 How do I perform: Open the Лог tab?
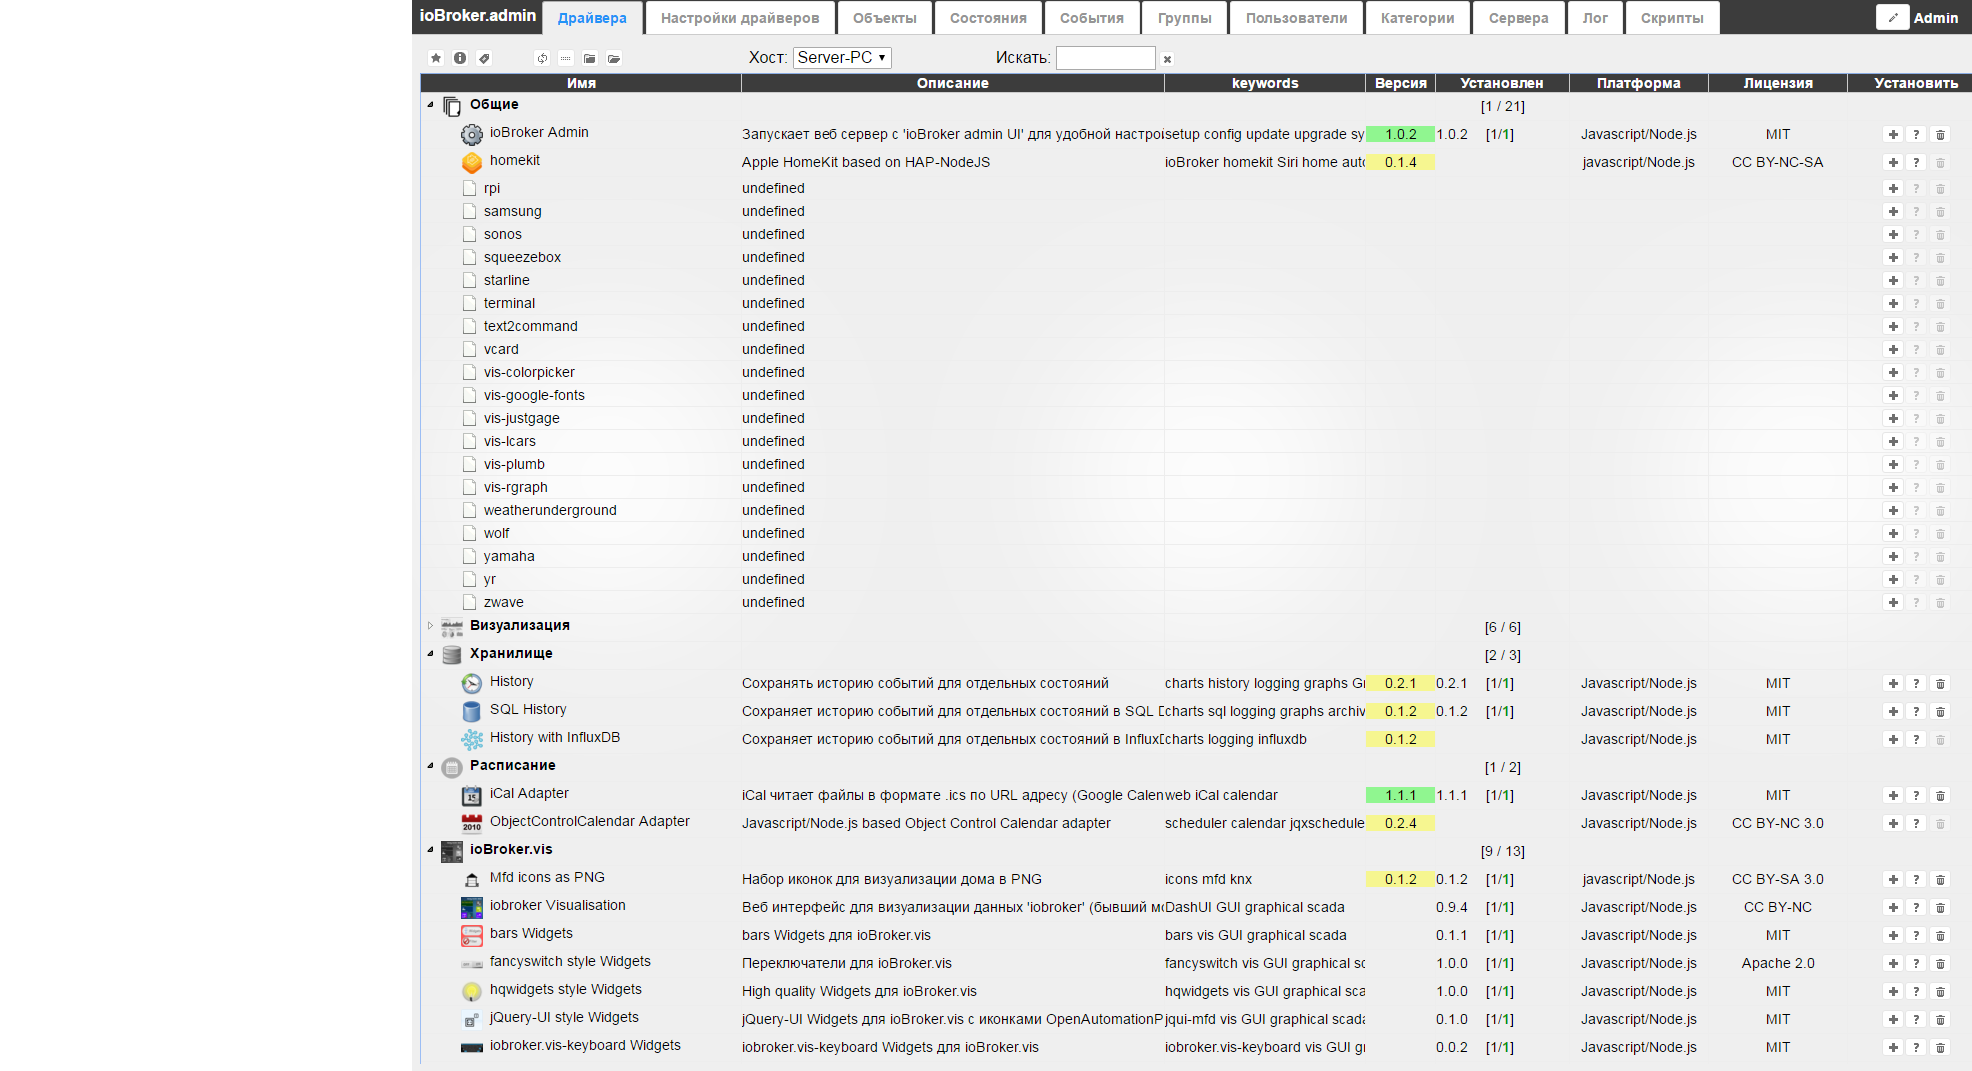click(1596, 18)
